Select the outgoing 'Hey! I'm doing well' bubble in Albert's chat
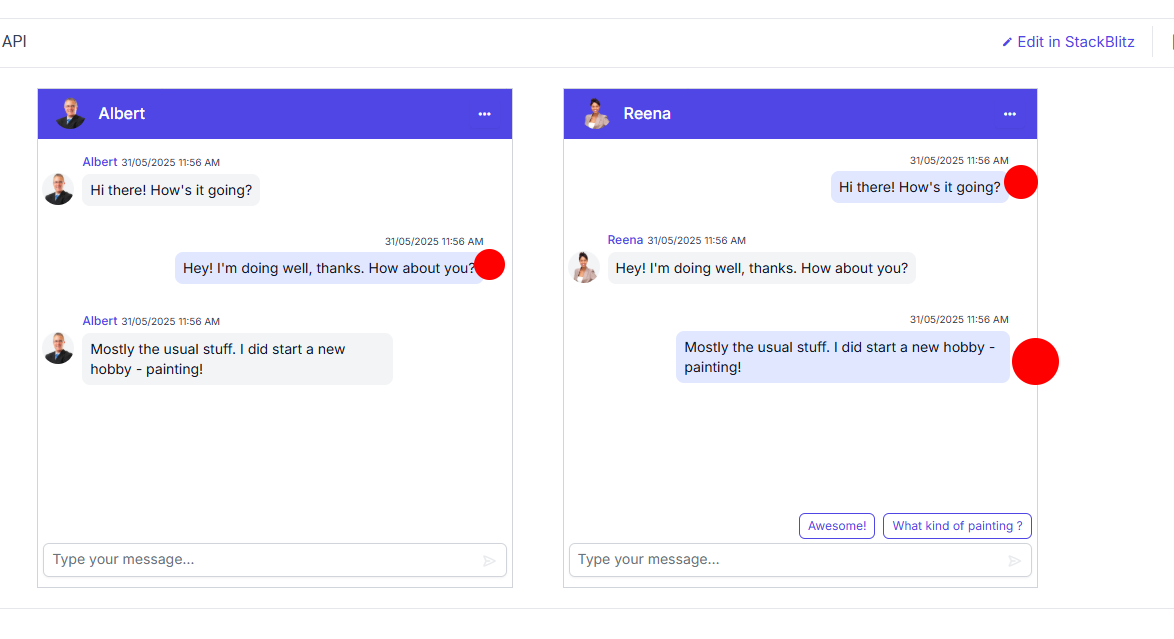Image resolution: width=1174 pixels, height=639 pixels. (329, 268)
